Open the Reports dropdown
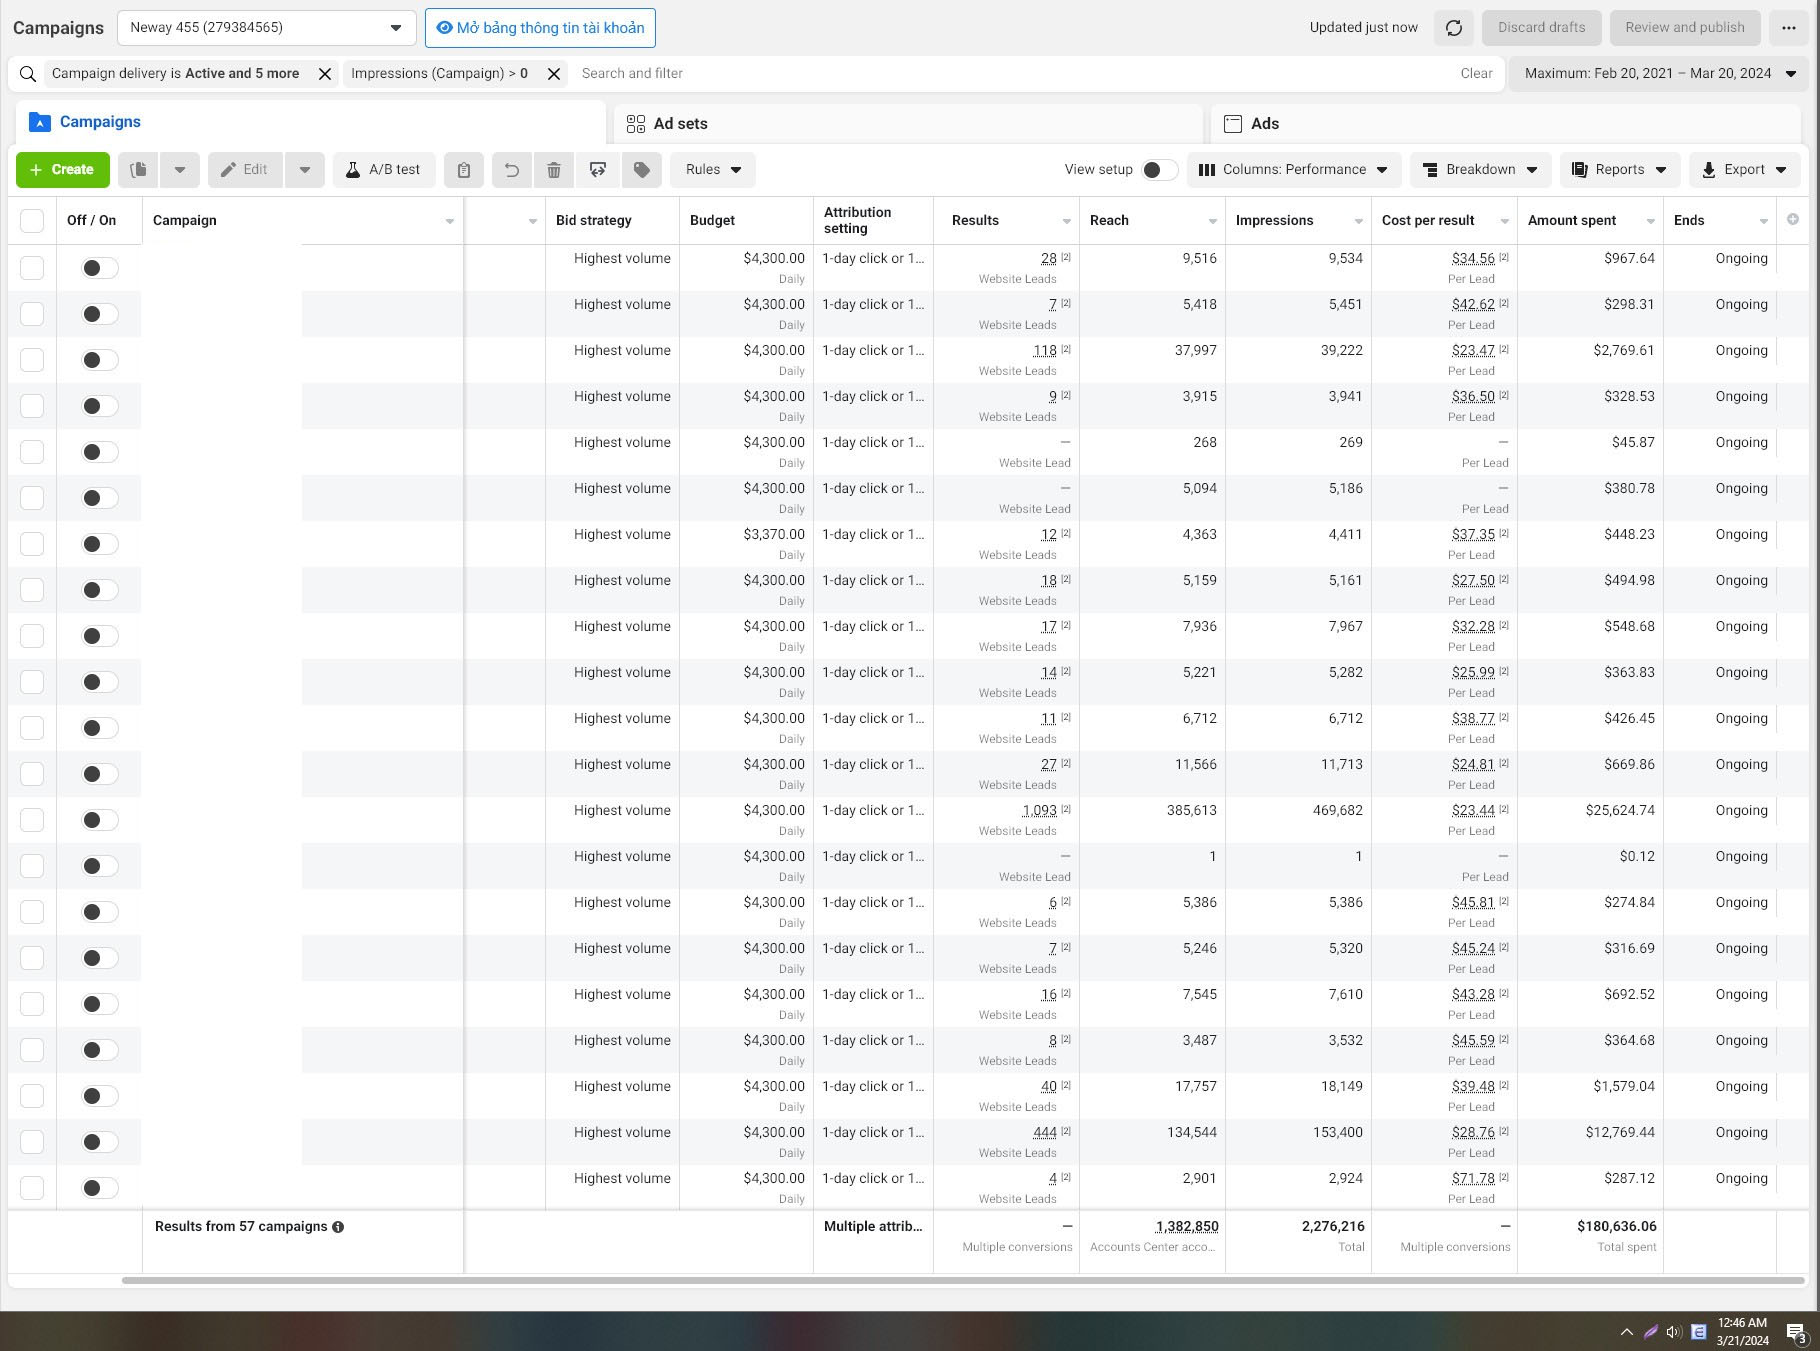Screen dimensions: 1820x1351 [x=1620, y=170]
